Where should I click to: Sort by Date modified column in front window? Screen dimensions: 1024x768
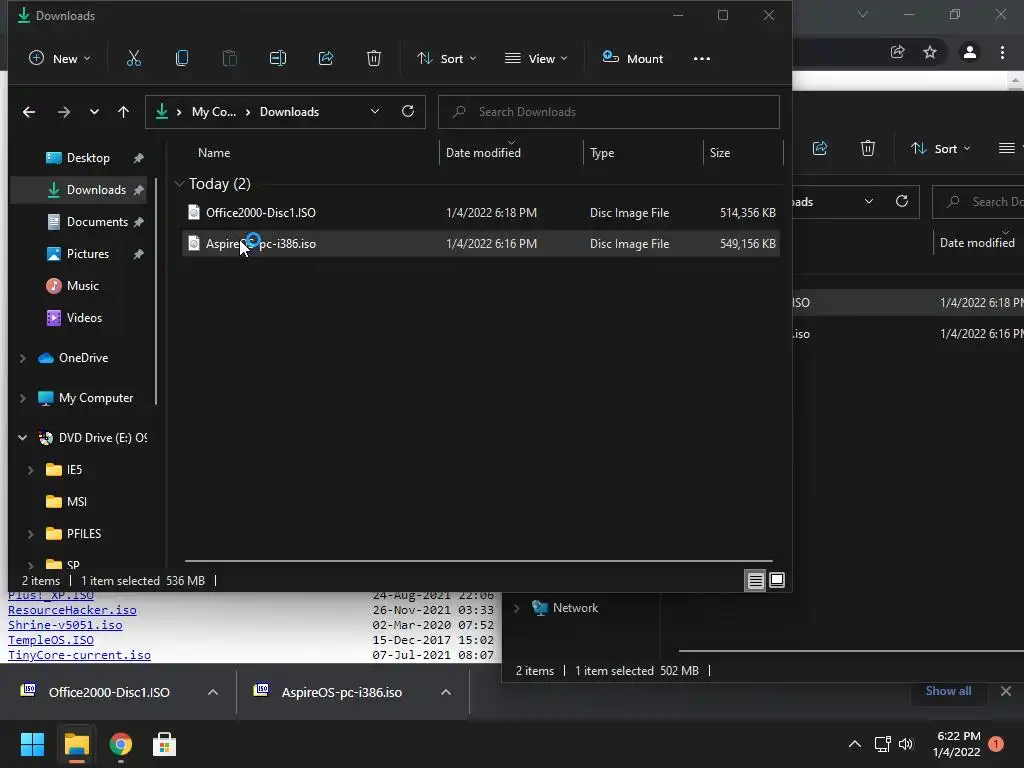(483, 152)
